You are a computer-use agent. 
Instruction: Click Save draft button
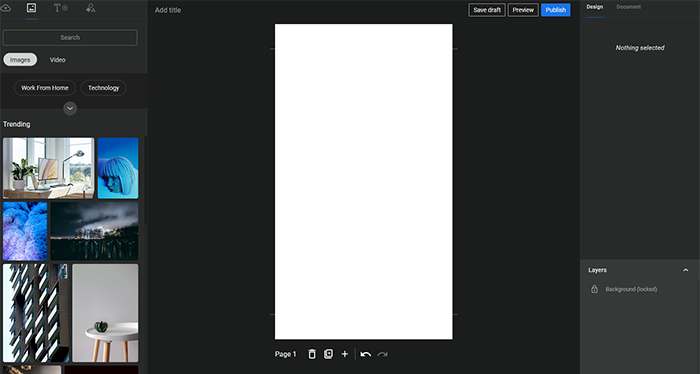pos(487,10)
